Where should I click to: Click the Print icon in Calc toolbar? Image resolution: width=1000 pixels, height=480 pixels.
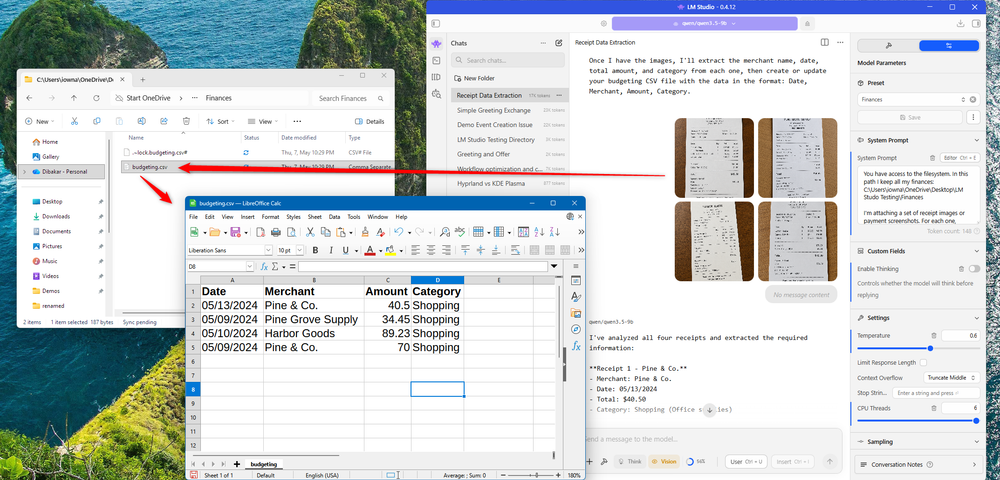tap(276, 232)
